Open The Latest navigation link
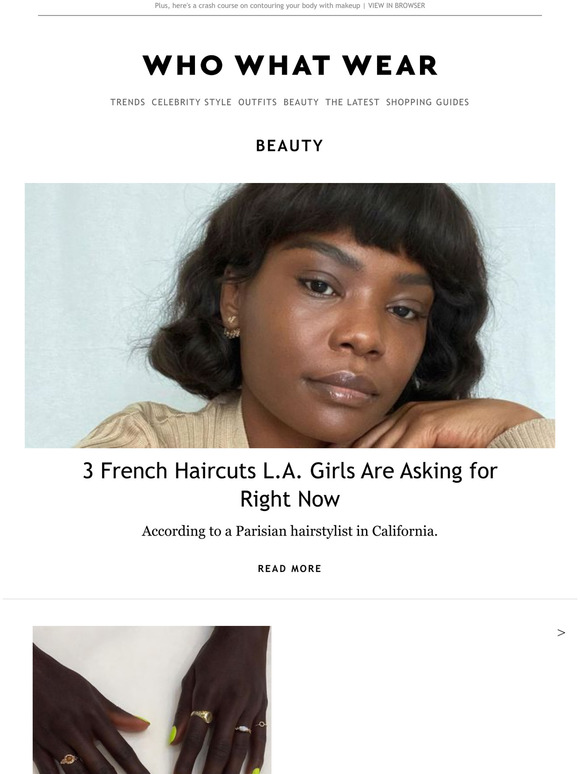 (352, 102)
